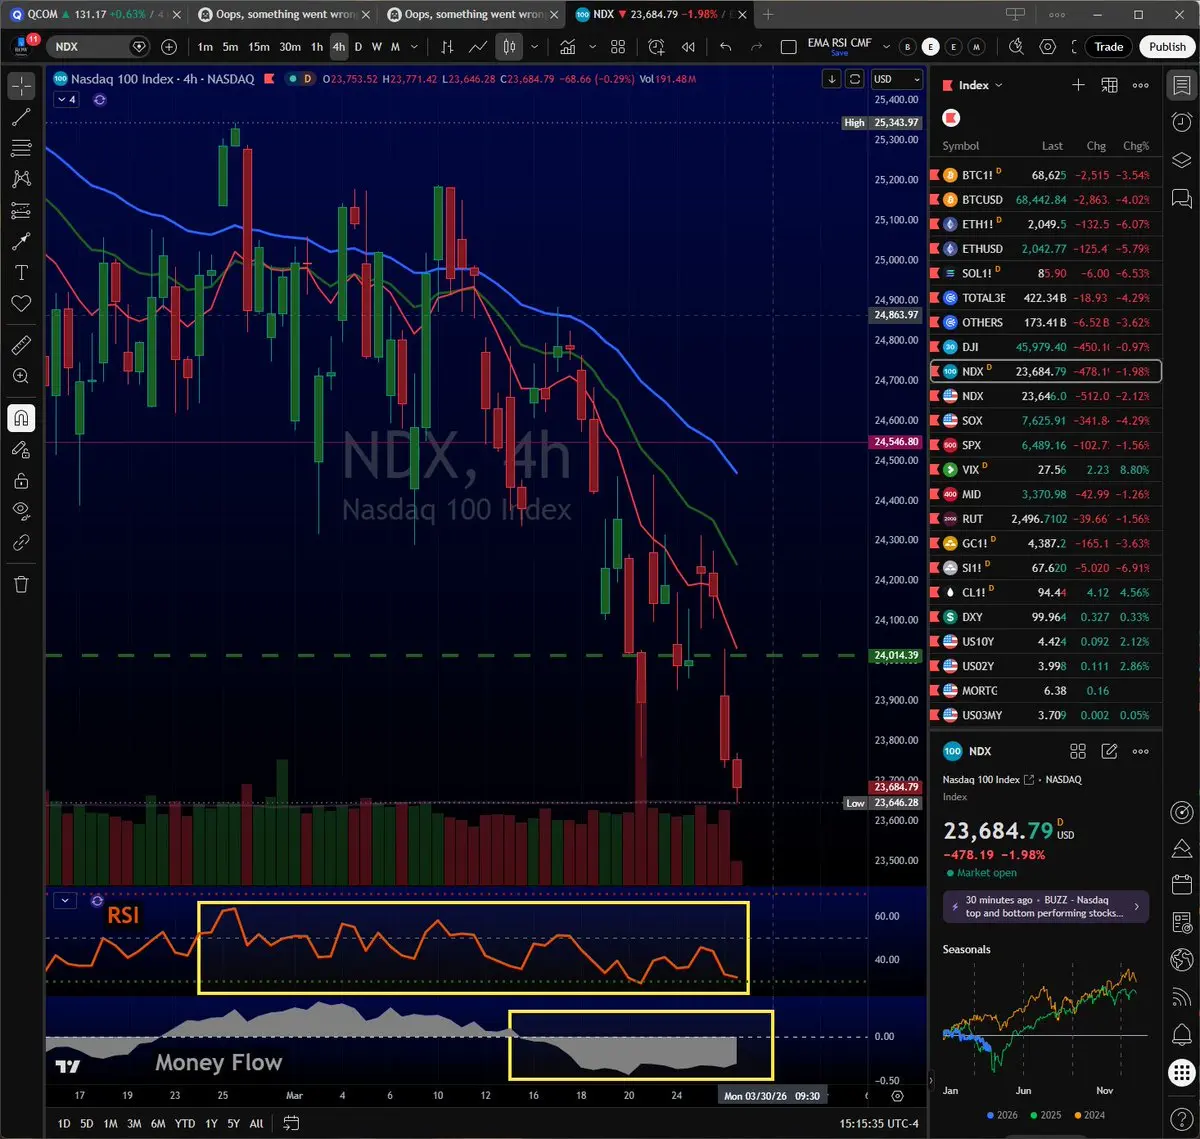This screenshot has height=1139, width=1200.
Task: Select the trend line drawing tool
Action: [x=21, y=117]
